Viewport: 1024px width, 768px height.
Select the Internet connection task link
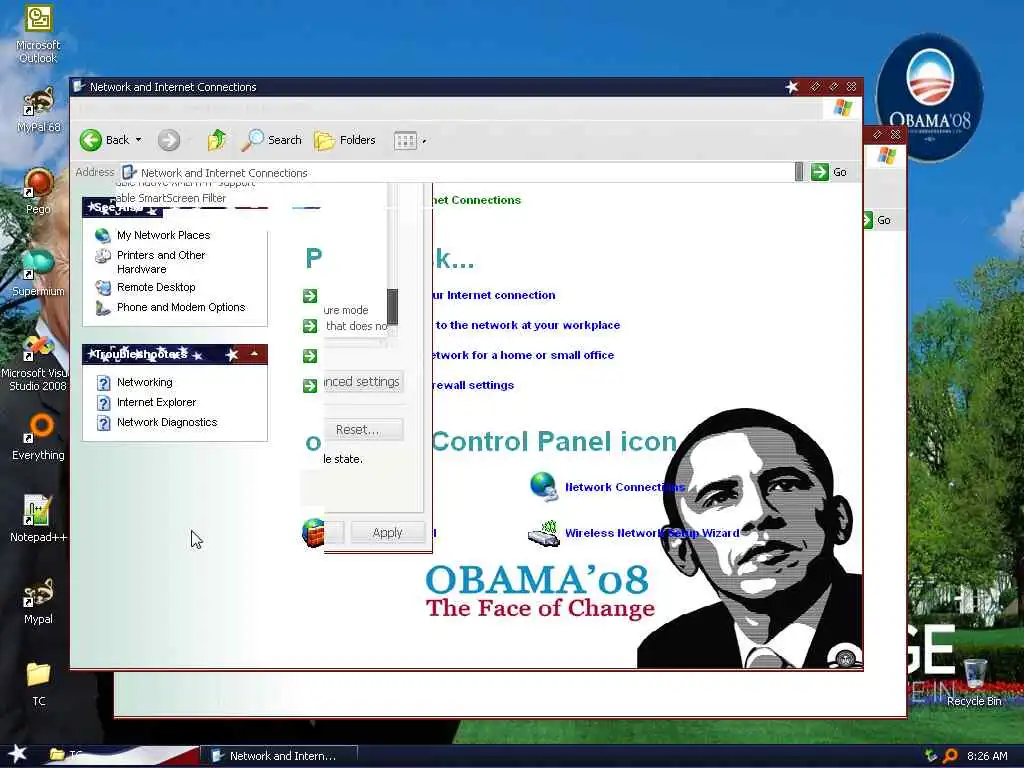494,295
